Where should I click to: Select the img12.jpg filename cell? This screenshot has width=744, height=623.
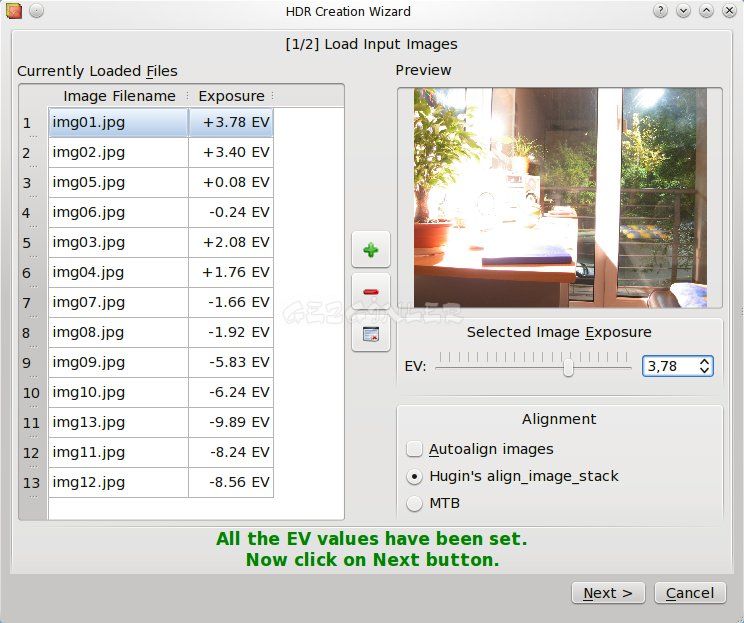coord(119,482)
